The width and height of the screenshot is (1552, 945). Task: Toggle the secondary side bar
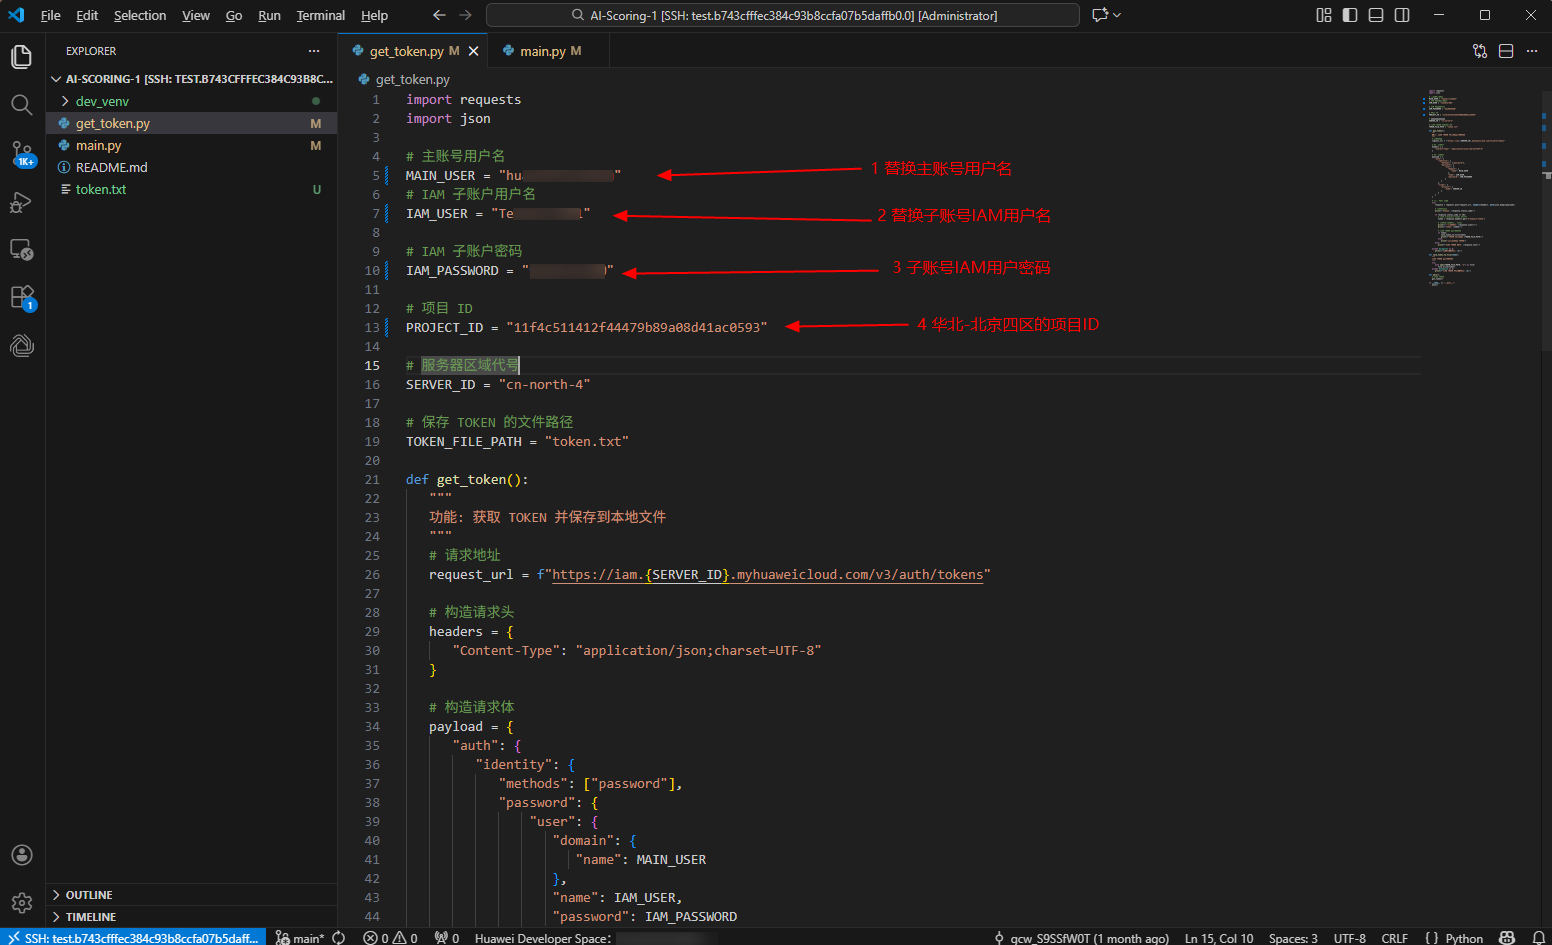coord(1402,15)
